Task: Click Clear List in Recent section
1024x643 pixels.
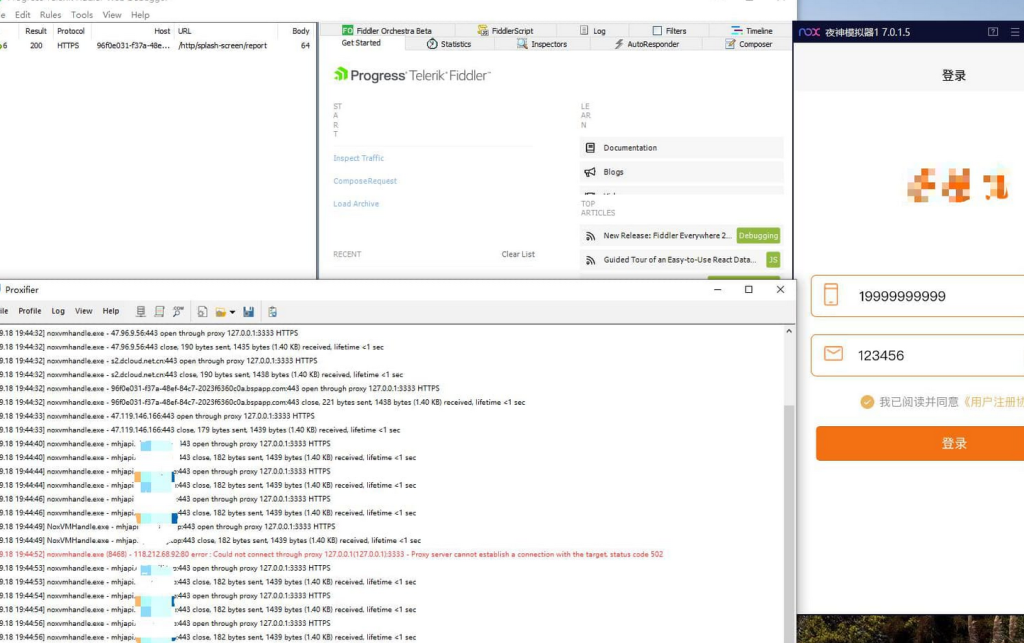Action: click(518, 255)
